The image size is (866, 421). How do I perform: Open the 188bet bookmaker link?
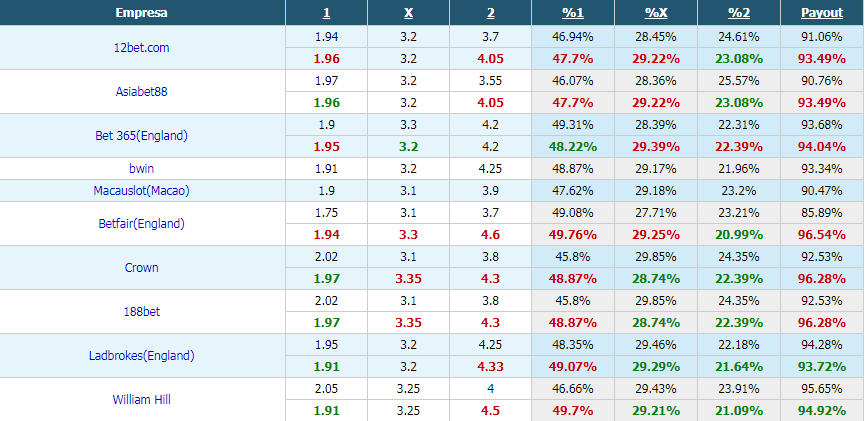tap(141, 312)
